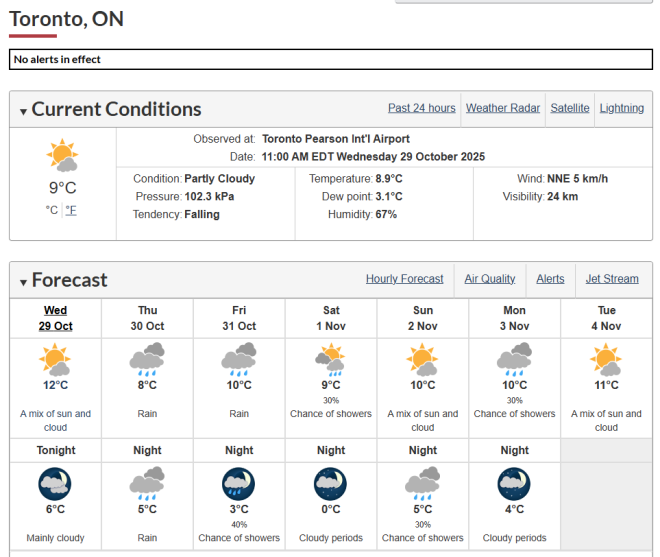Screen dimensions: 660x557
Task: Click Saturday's chance of showers icon
Action: pos(331,359)
